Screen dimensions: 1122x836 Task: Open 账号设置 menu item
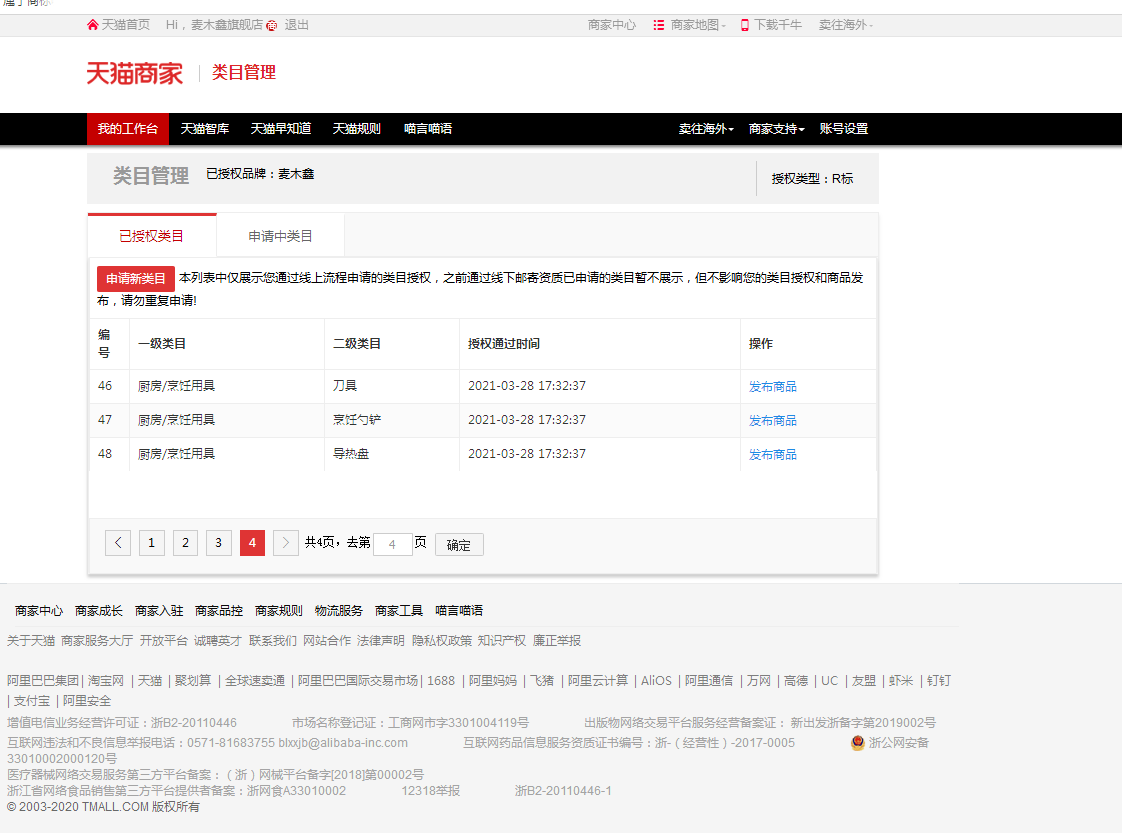tap(844, 129)
